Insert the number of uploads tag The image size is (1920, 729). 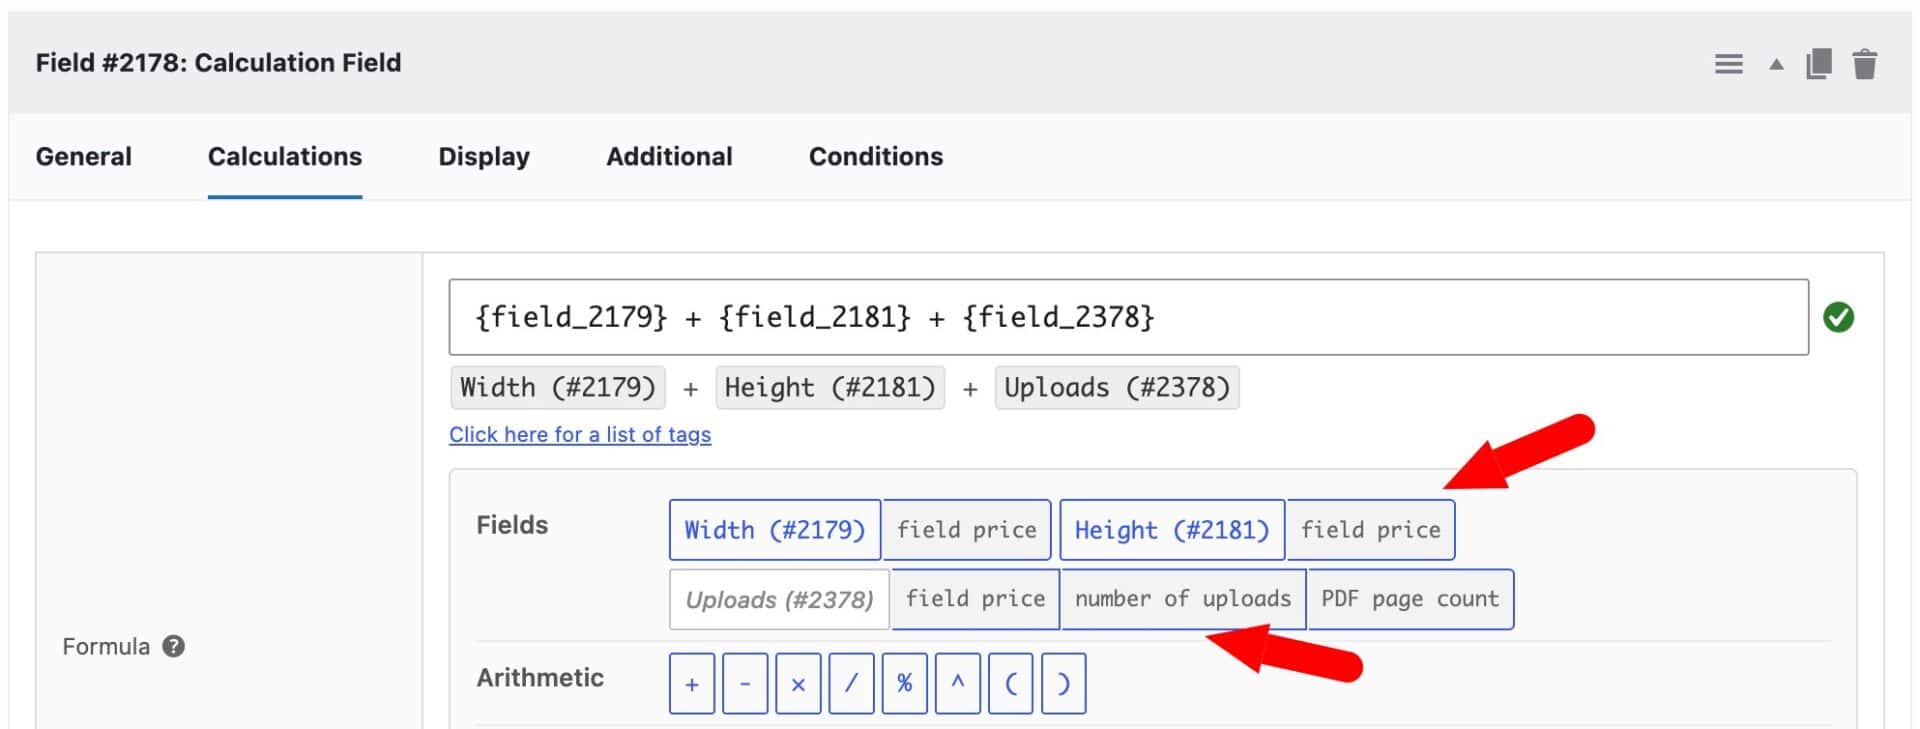pyautogui.click(x=1183, y=600)
